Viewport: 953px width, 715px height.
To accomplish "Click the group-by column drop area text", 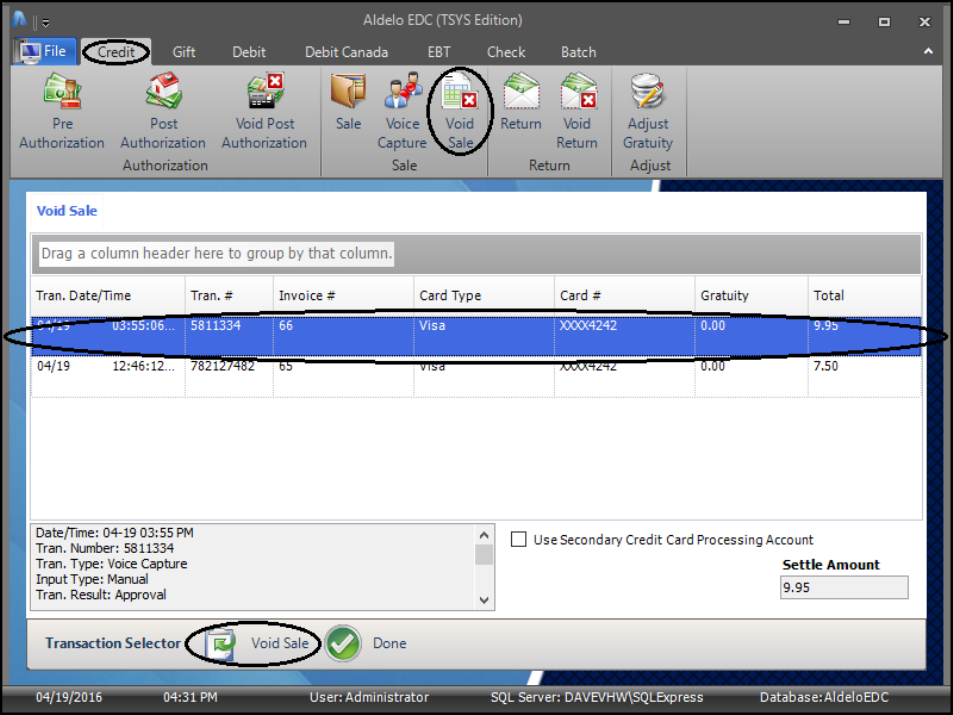I will 216,254.
